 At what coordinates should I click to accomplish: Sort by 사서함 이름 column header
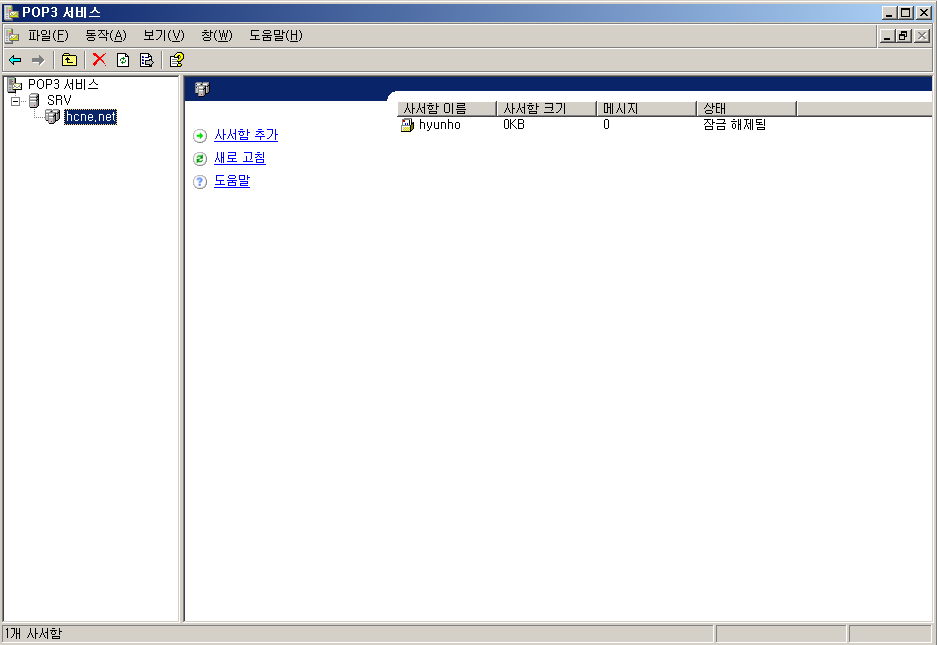coord(446,108)
